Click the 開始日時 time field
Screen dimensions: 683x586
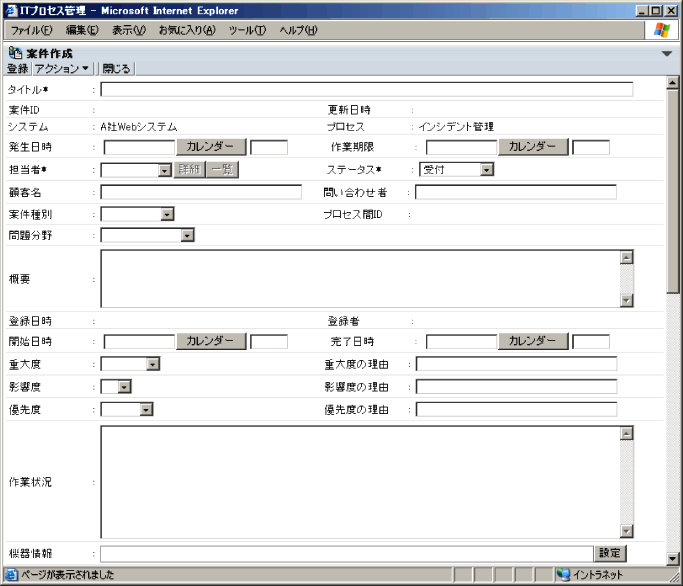(x=269, y=342)
